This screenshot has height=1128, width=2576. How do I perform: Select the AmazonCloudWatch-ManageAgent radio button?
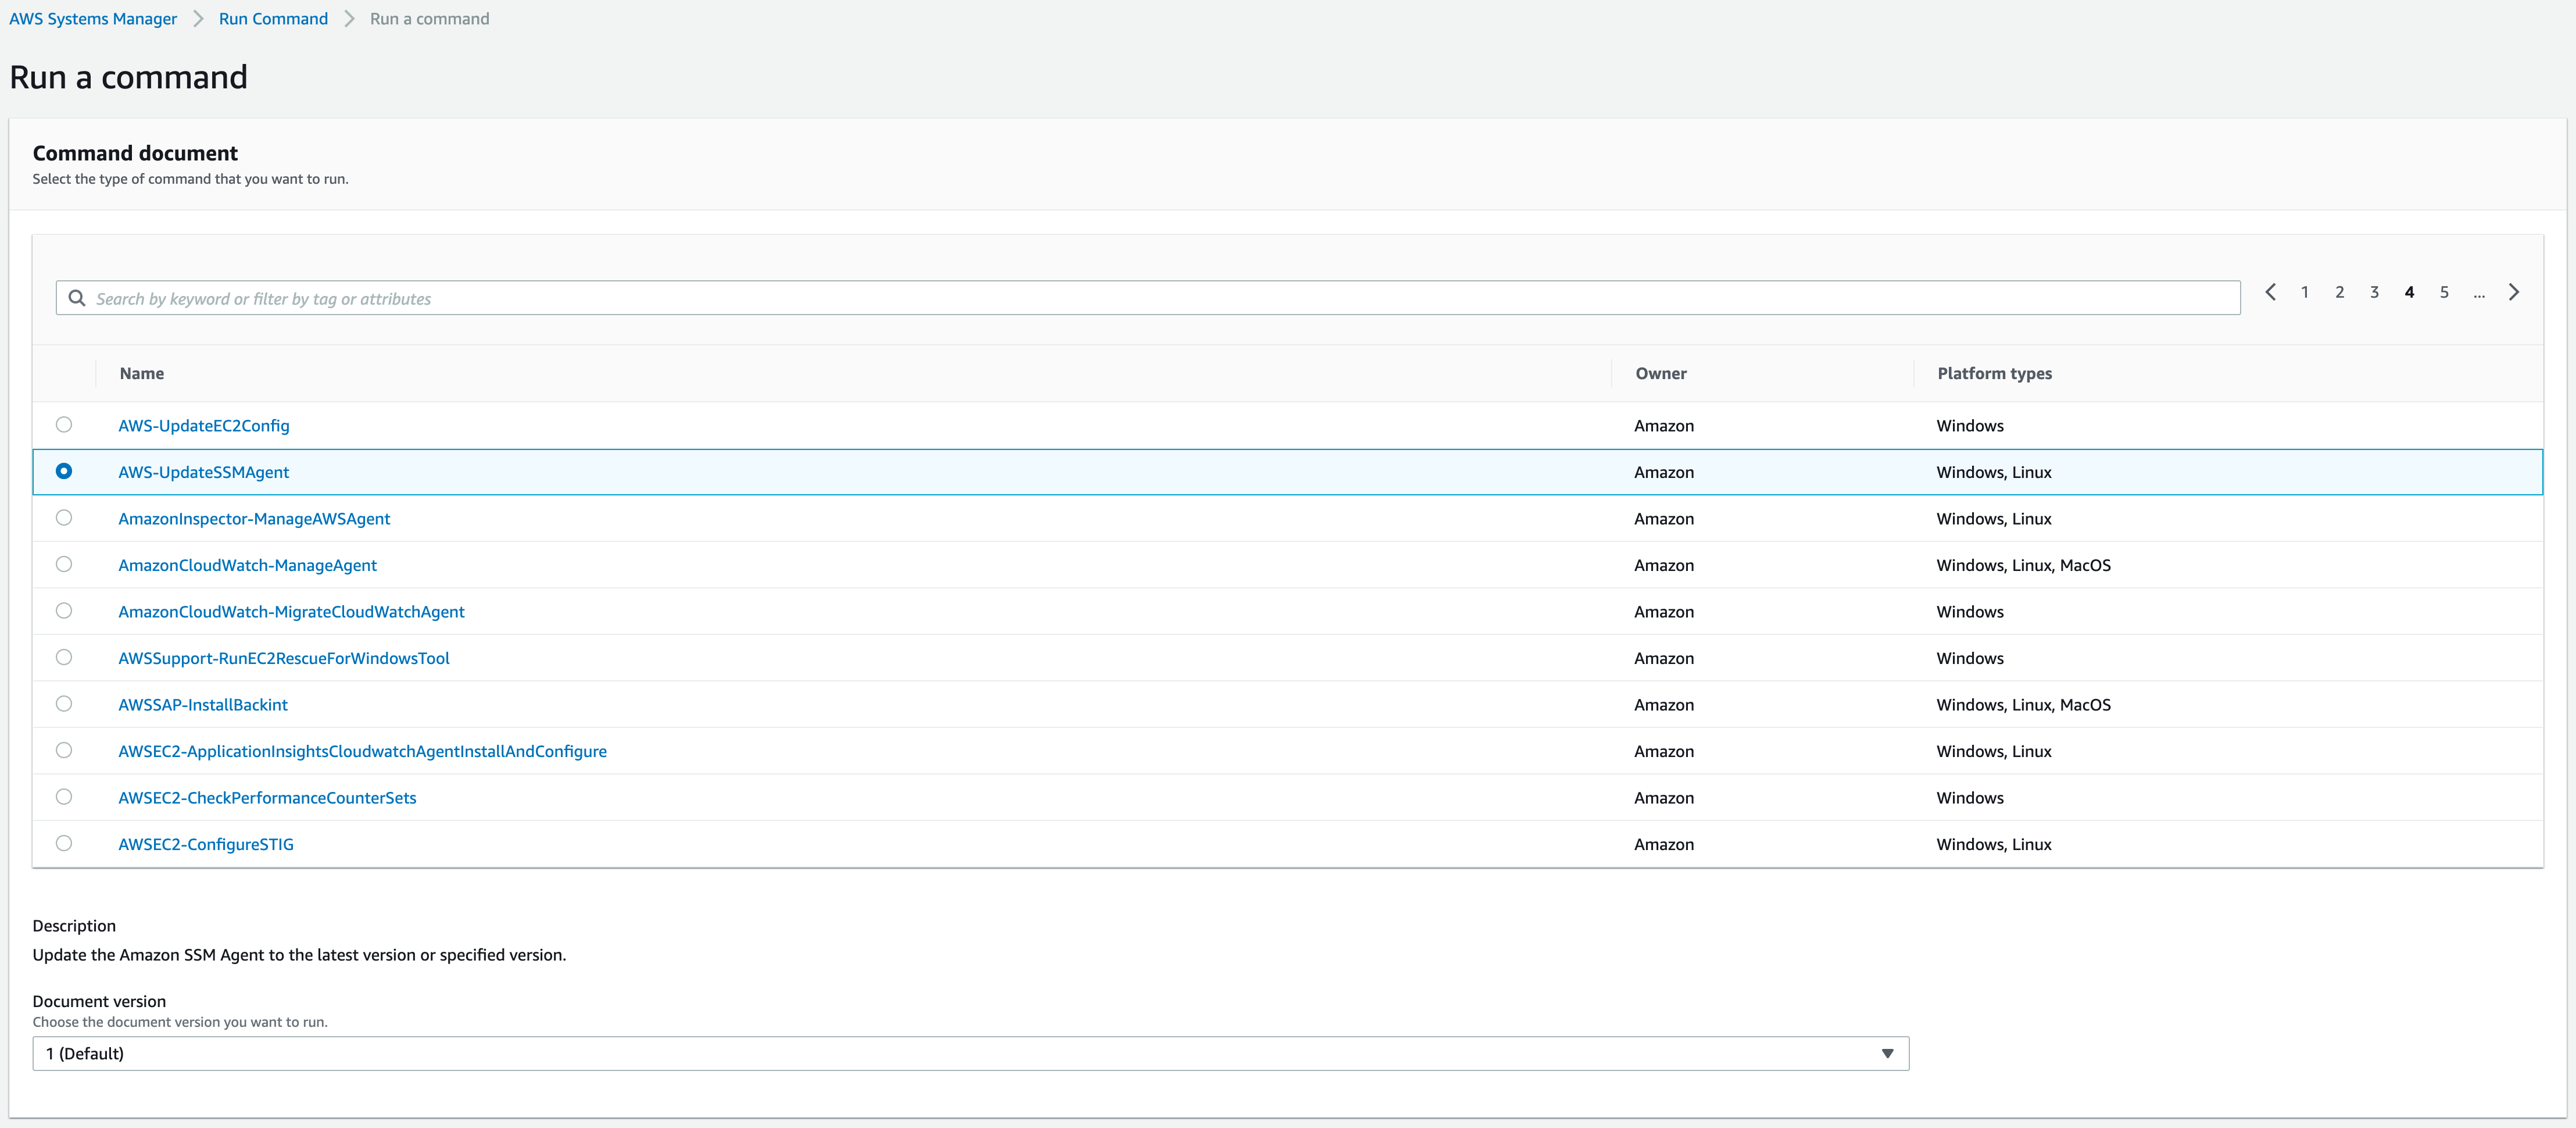[x=65, y=564]
